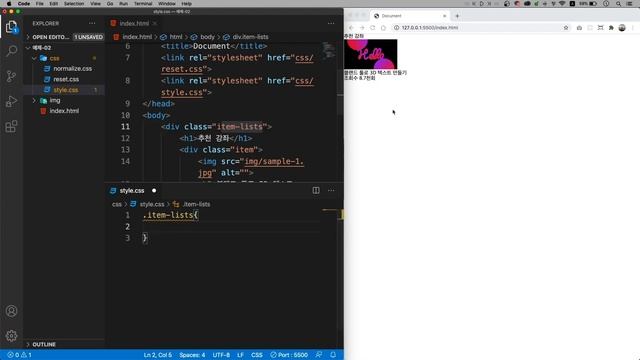640x360 pixels.
Task: Open the Search view in activity bar
Action: (x=11, y=51)
